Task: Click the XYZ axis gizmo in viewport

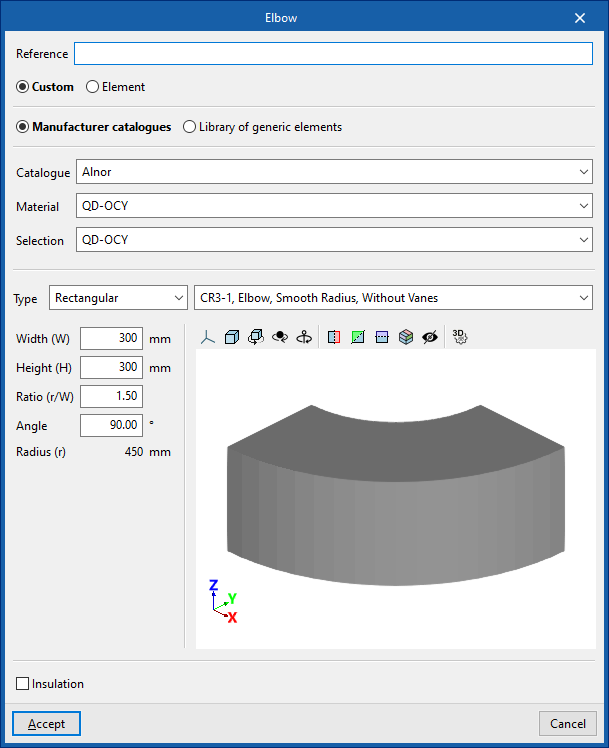Action: 223,601
